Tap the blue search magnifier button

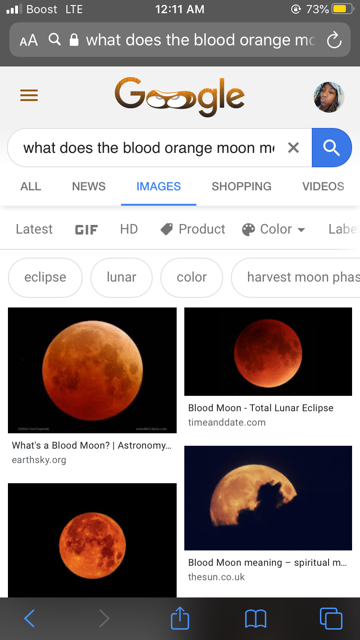[331, 148]
